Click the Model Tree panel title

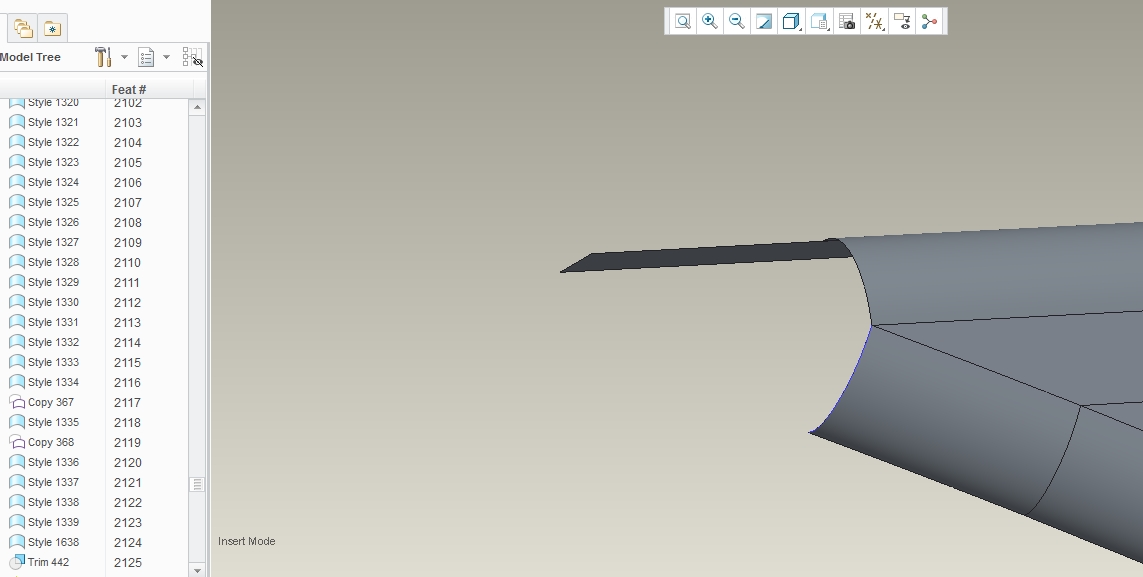[x=30, y=57]
